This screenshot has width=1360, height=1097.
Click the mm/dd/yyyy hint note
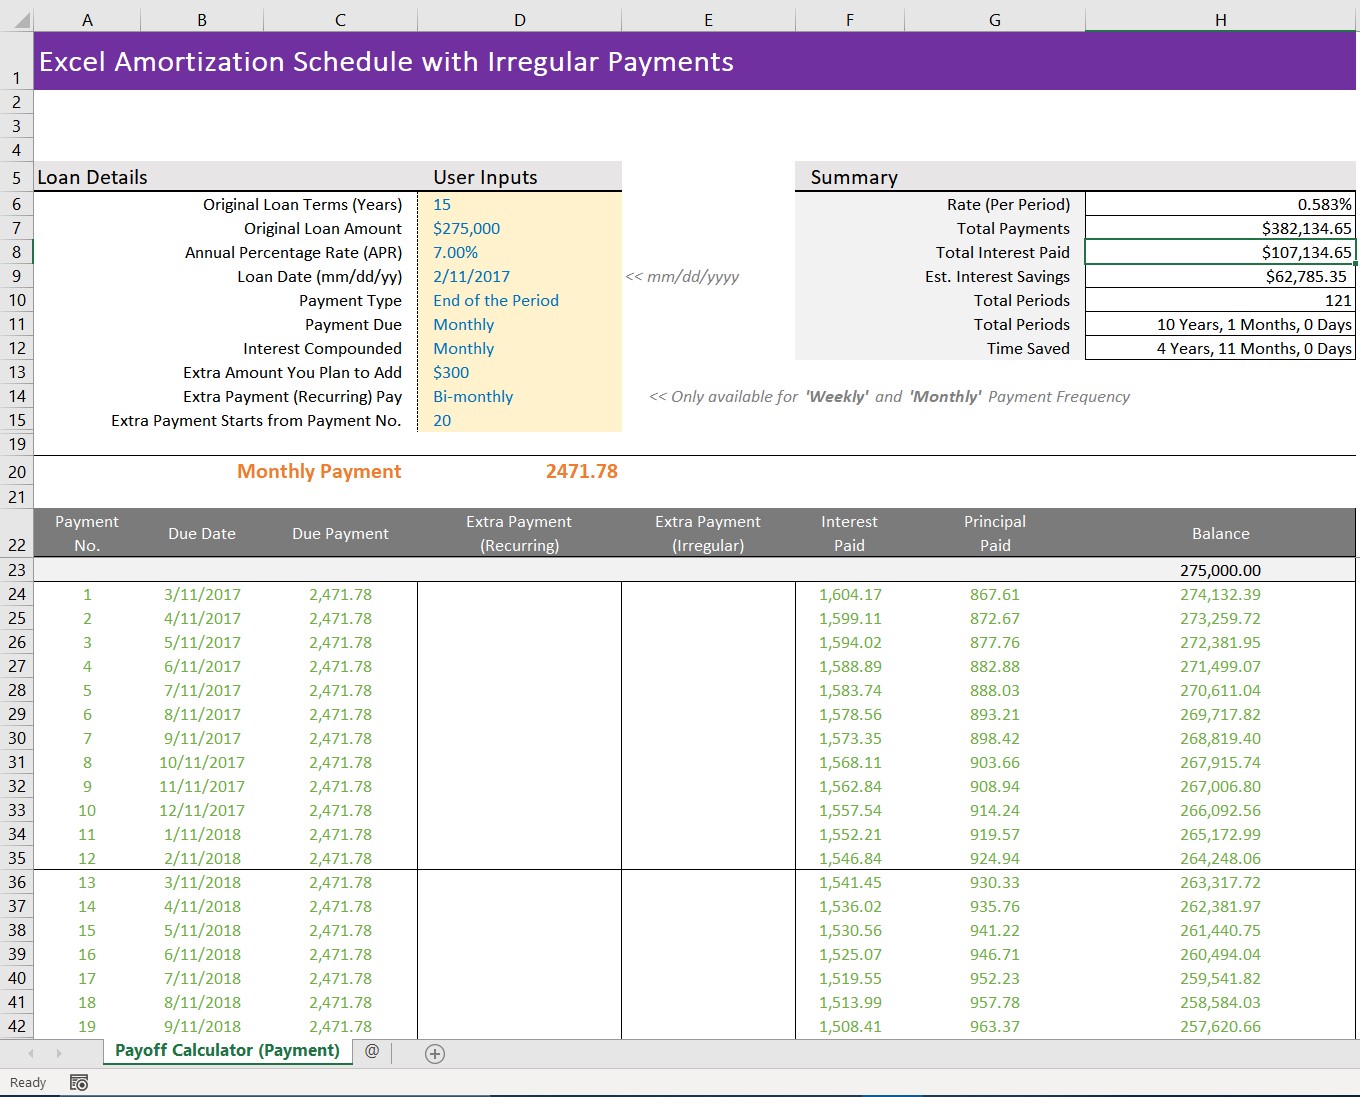pos(682,276)
